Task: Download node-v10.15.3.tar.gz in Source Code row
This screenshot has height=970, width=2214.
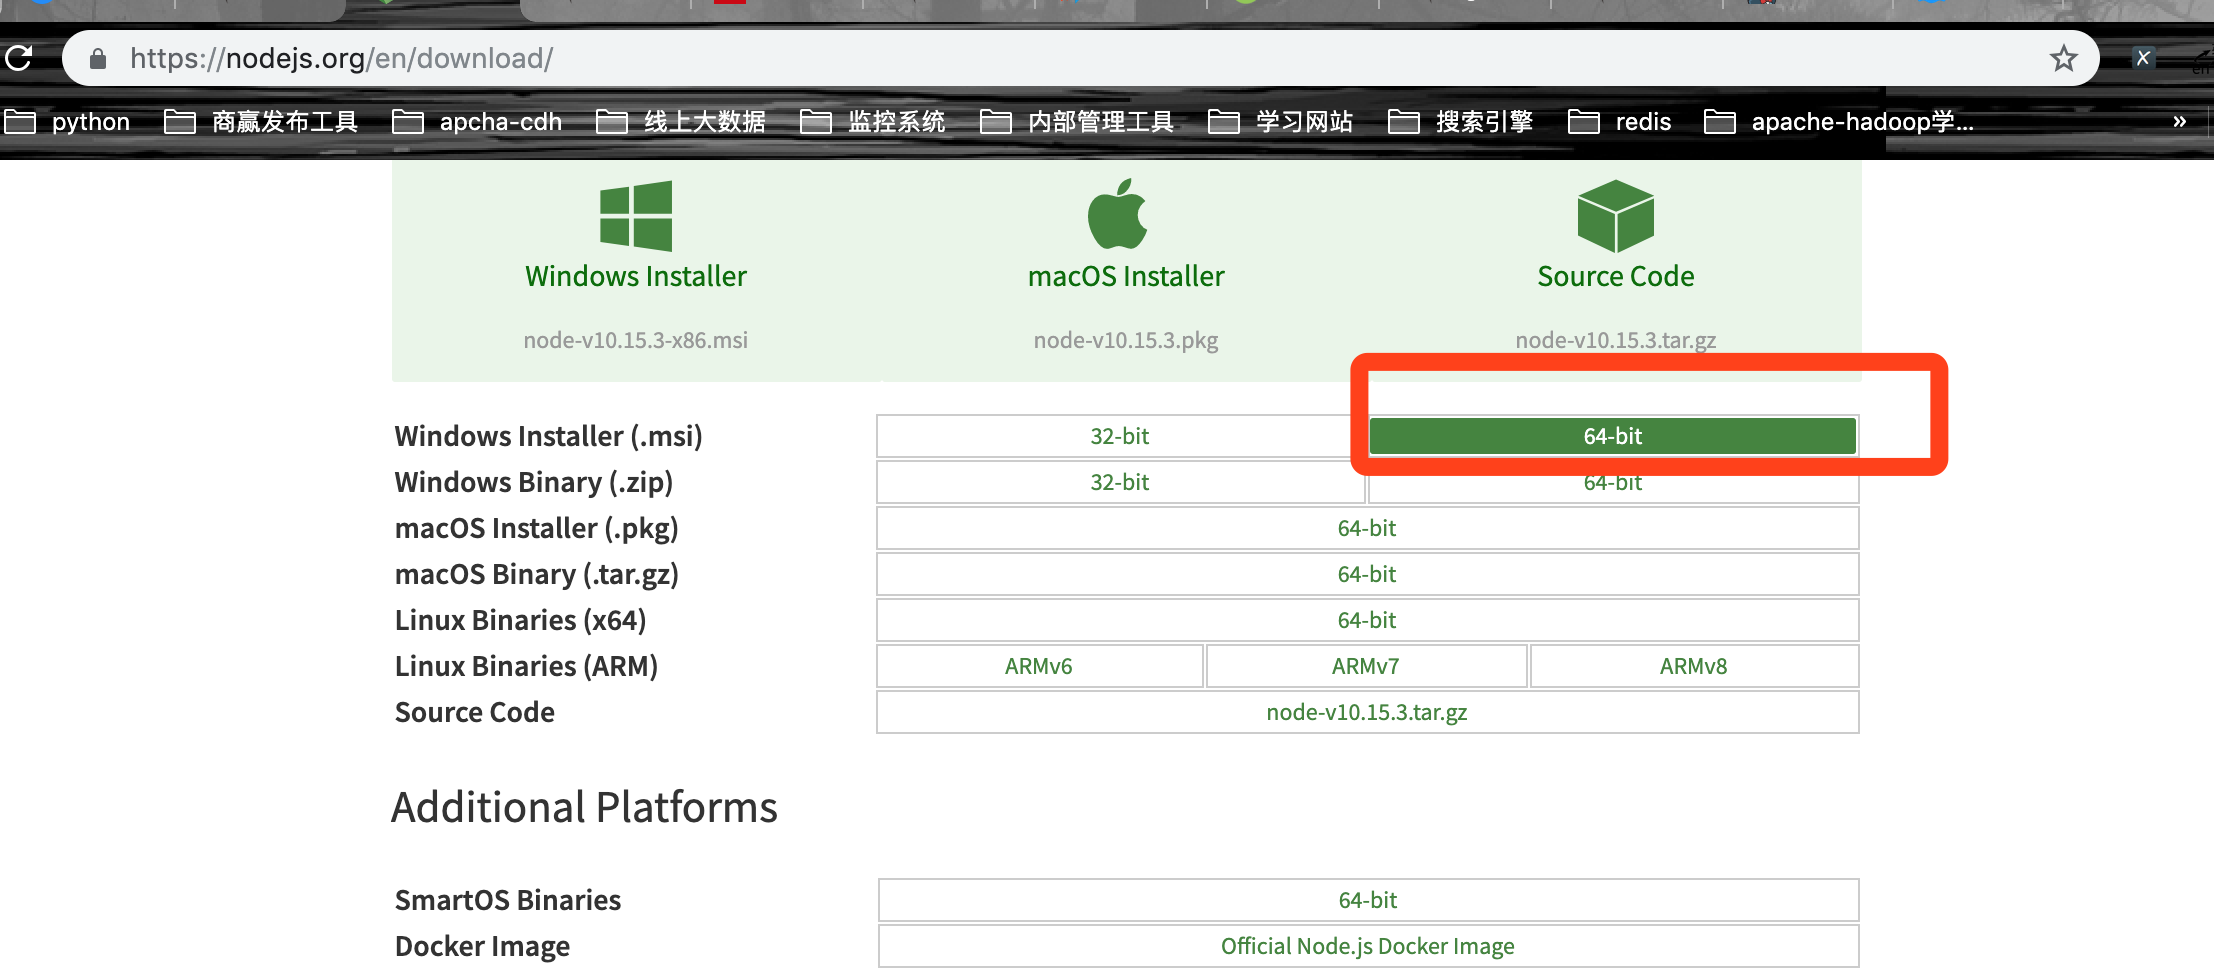Action: tap(1367, 712)
